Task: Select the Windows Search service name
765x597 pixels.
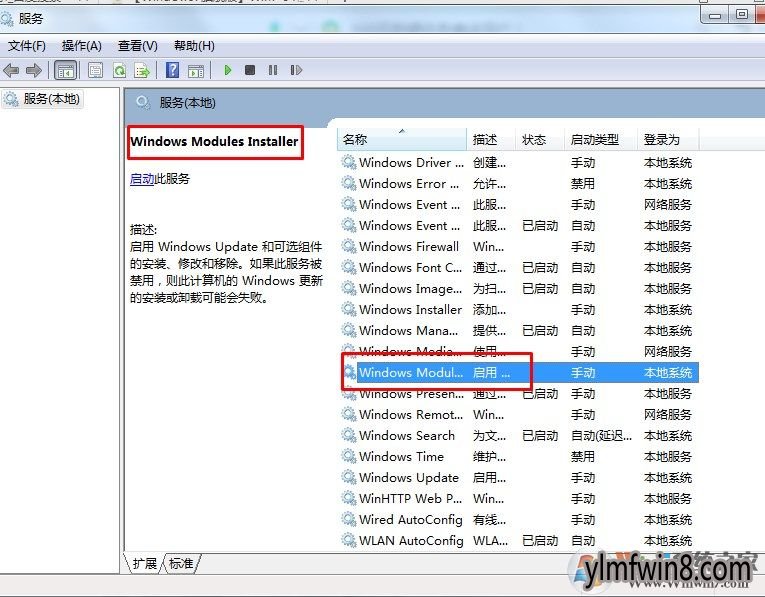Action: [x=407, y=436]
